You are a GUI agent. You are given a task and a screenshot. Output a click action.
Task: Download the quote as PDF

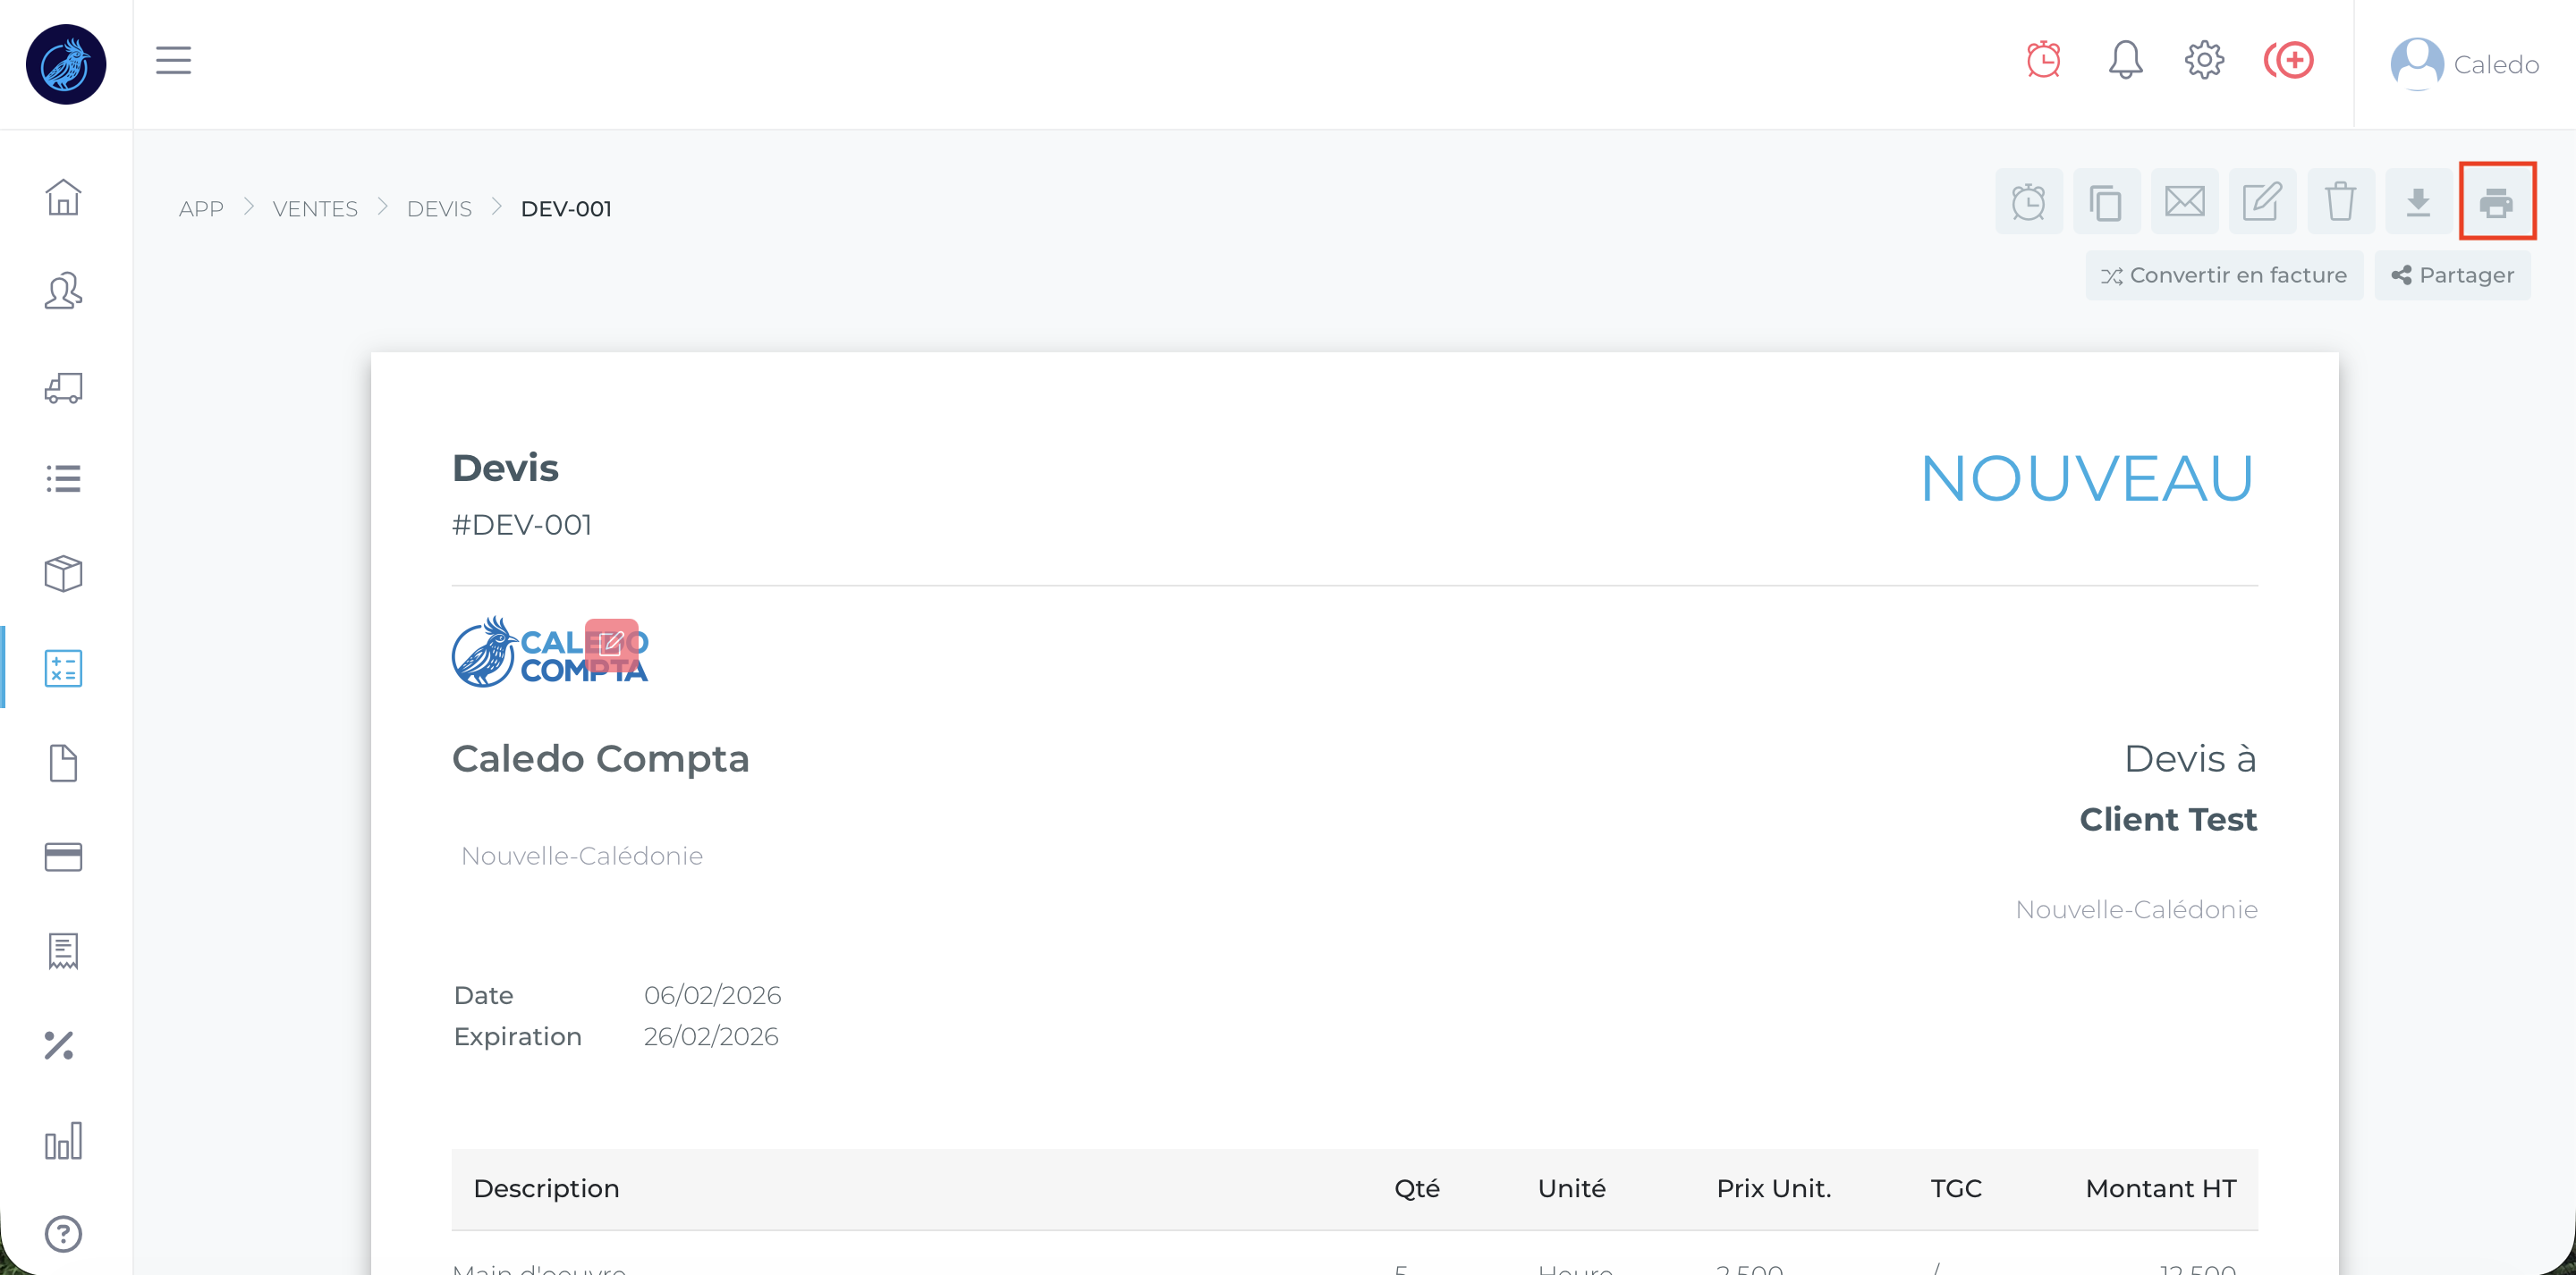[x=2418, y=203]
